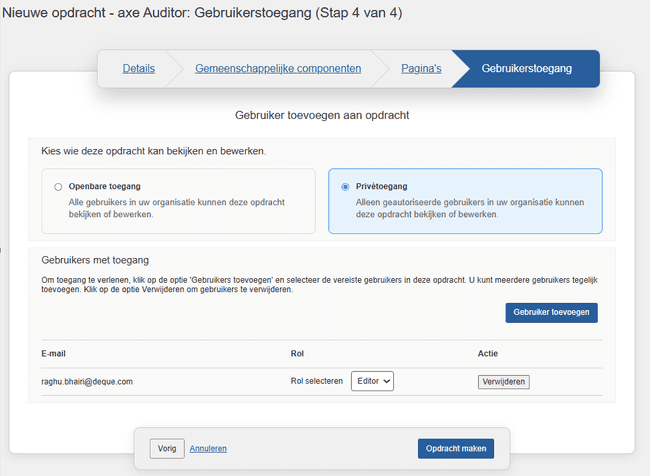Click the raghu.bhairi@deque.com email entry
The width and height of the screenshot is (650, 476).
87,381
